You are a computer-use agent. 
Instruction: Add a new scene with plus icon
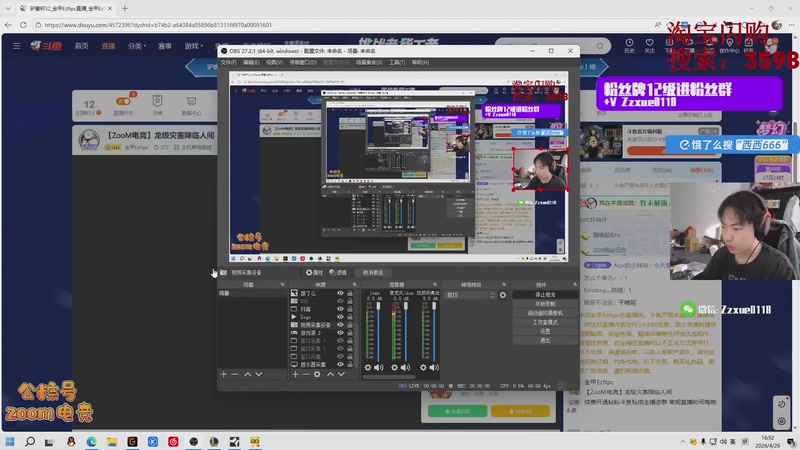tap(223, 374)
